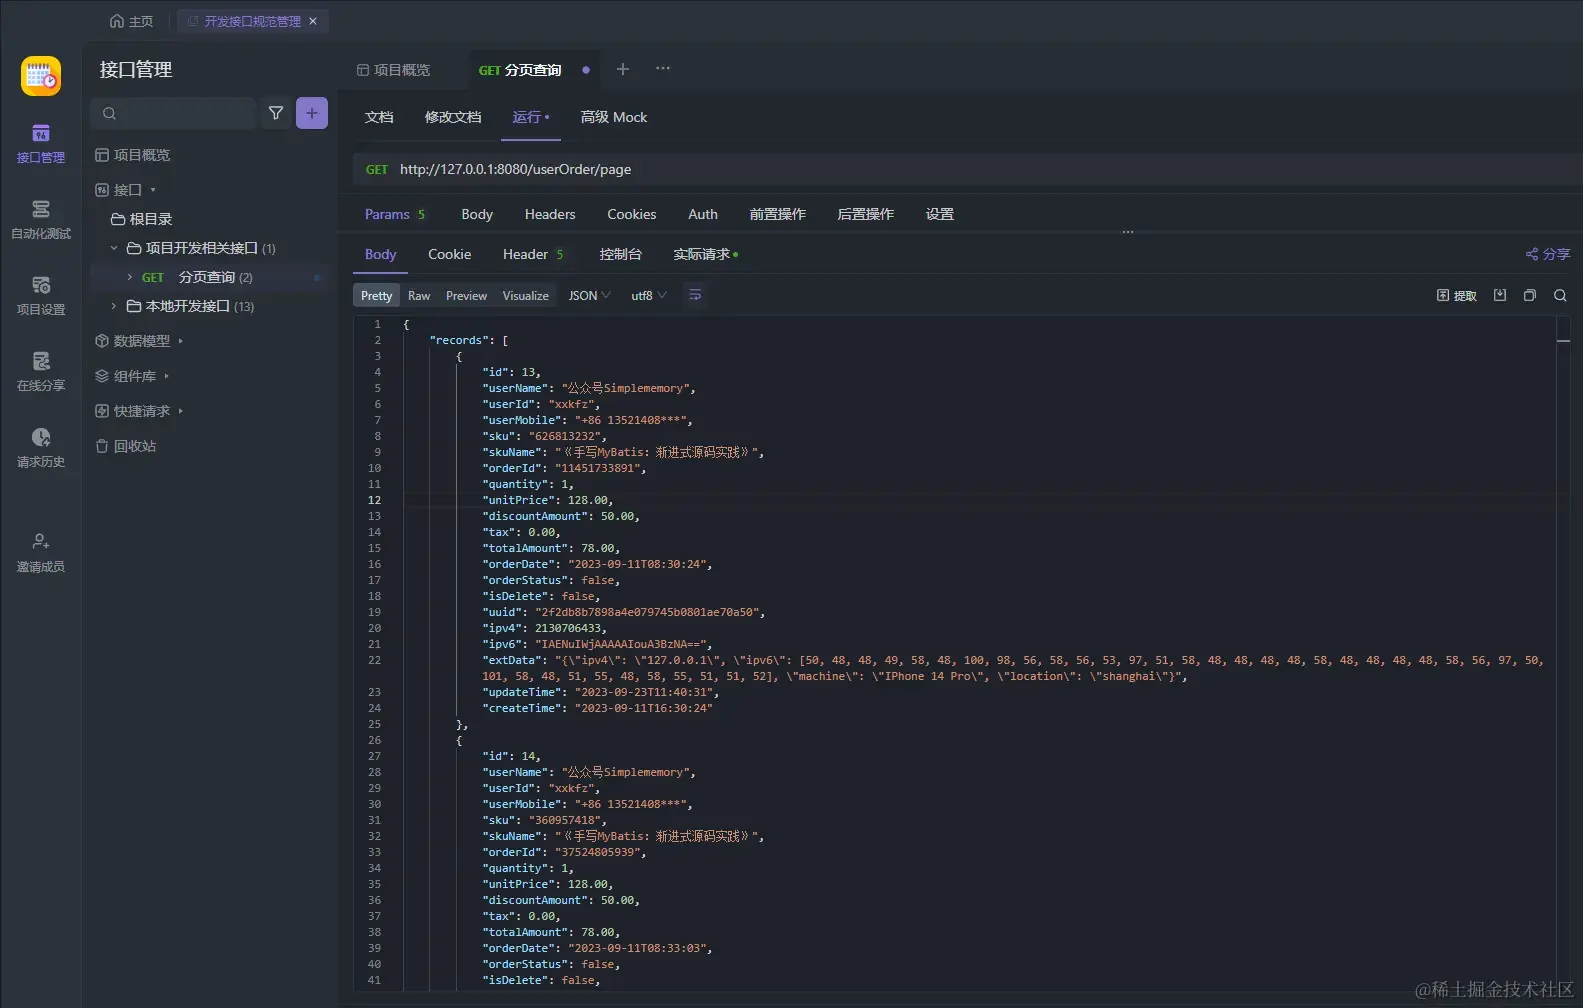Open the 主页 home tab
The height and width of the screenshot is (1008, 1583).
point(131,21)
